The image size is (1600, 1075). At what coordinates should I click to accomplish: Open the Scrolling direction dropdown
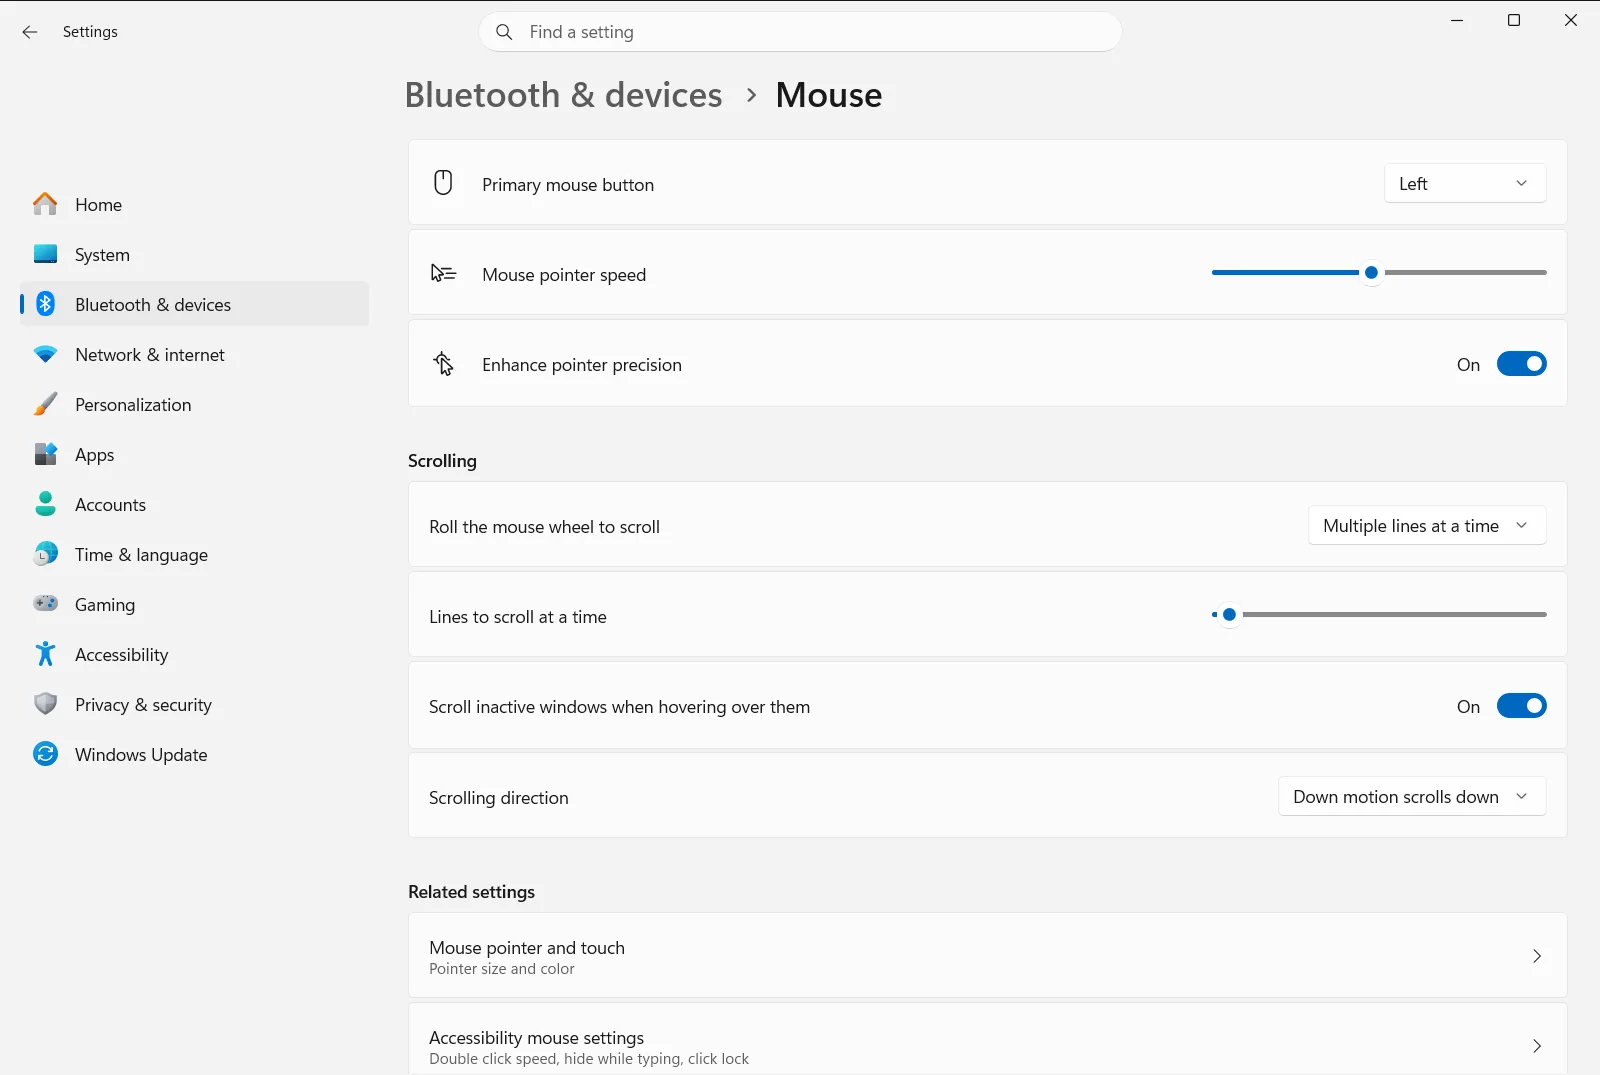tap(1412, 796)
